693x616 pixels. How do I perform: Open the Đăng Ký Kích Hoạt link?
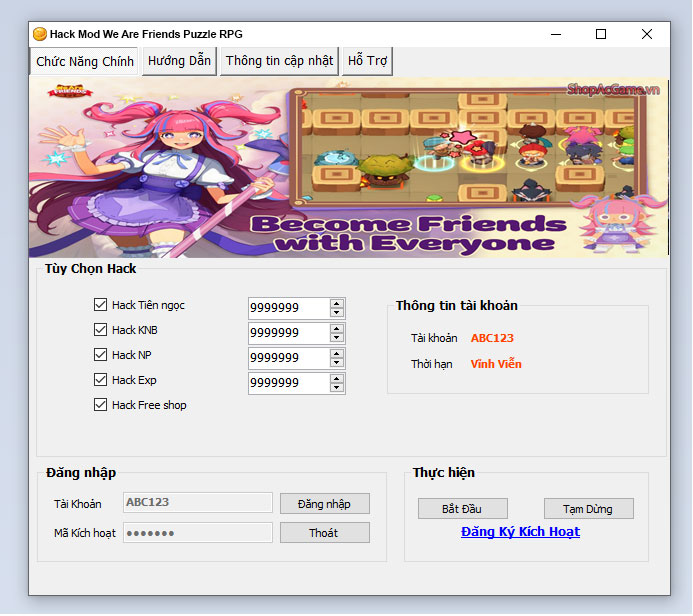click(520, 532)
